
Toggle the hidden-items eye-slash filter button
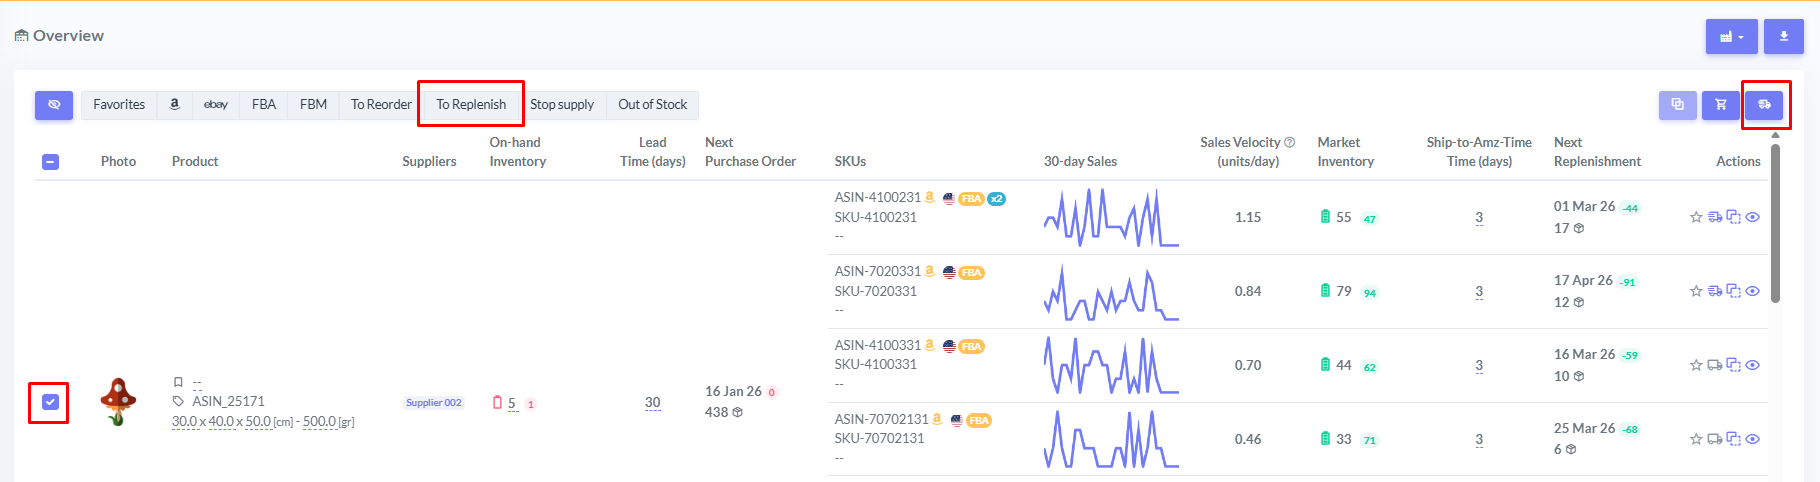click(54, 105)
